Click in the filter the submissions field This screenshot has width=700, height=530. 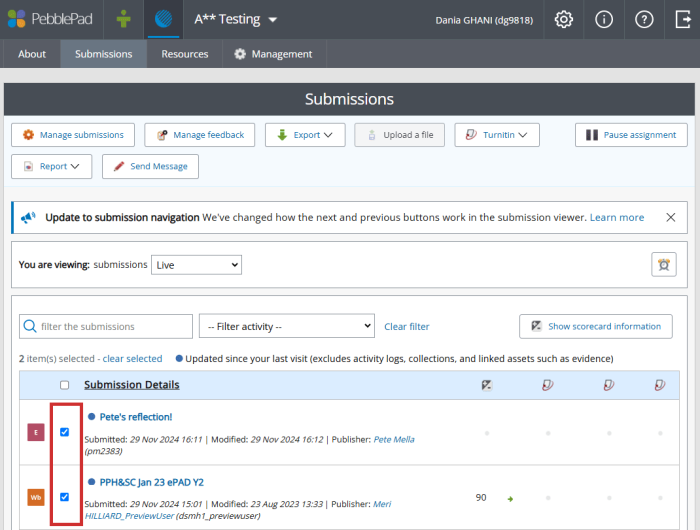pyautogui.click(x=106, y=326)
